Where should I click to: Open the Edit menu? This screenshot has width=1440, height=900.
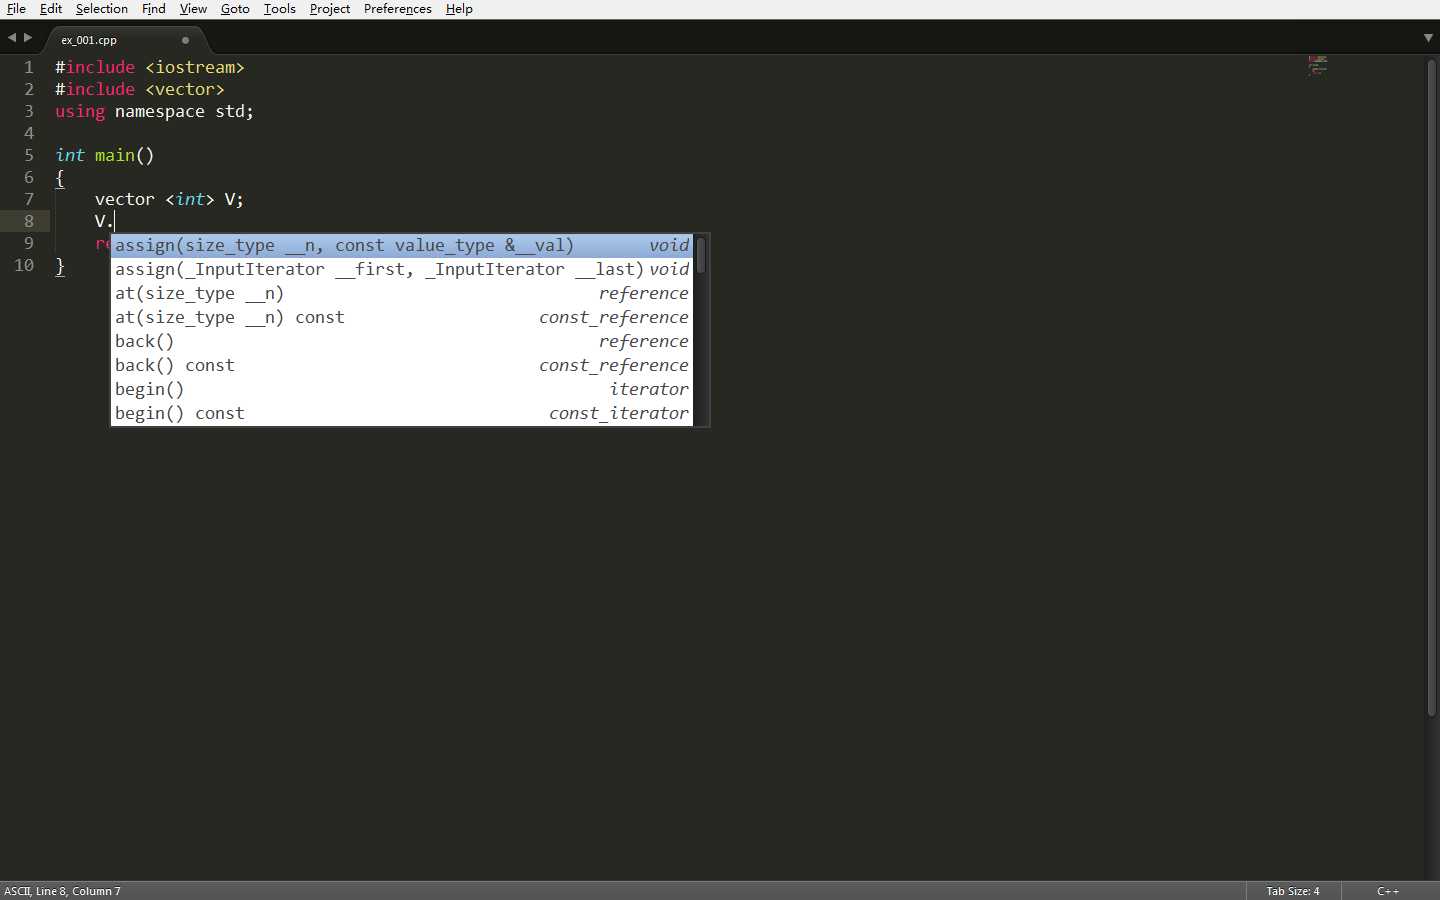tap(50, 9)
